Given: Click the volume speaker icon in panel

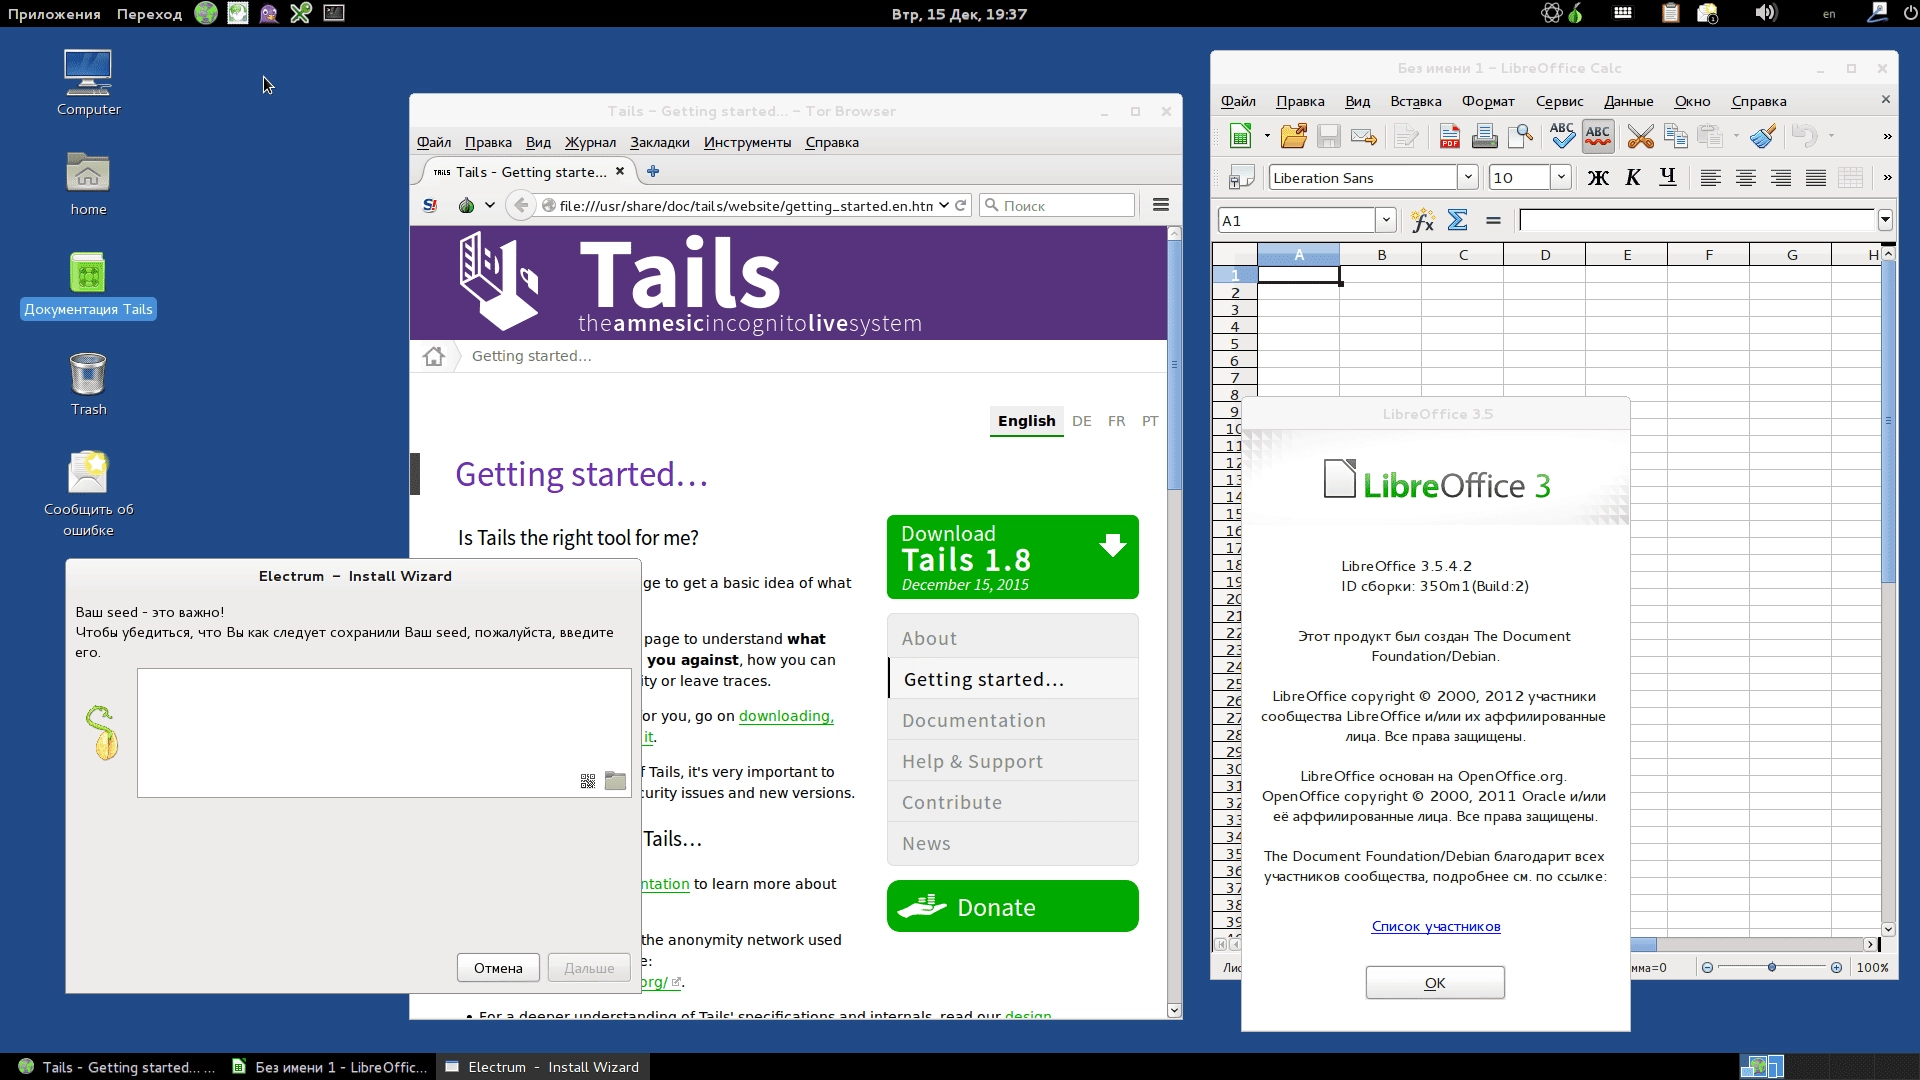Looking at the screenshot, I should click(x=1765, y=13).
